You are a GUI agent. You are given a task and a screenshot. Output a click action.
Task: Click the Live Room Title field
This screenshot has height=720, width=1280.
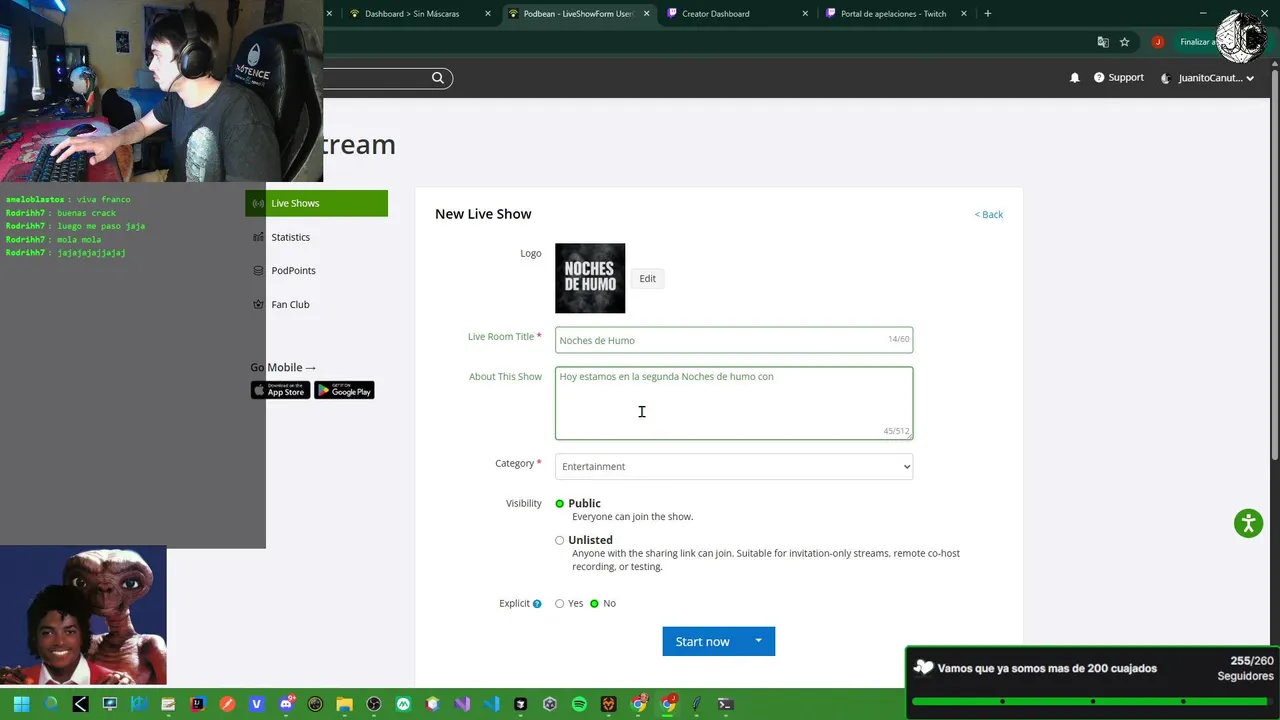pyautogui.click(x=734, y=340)
